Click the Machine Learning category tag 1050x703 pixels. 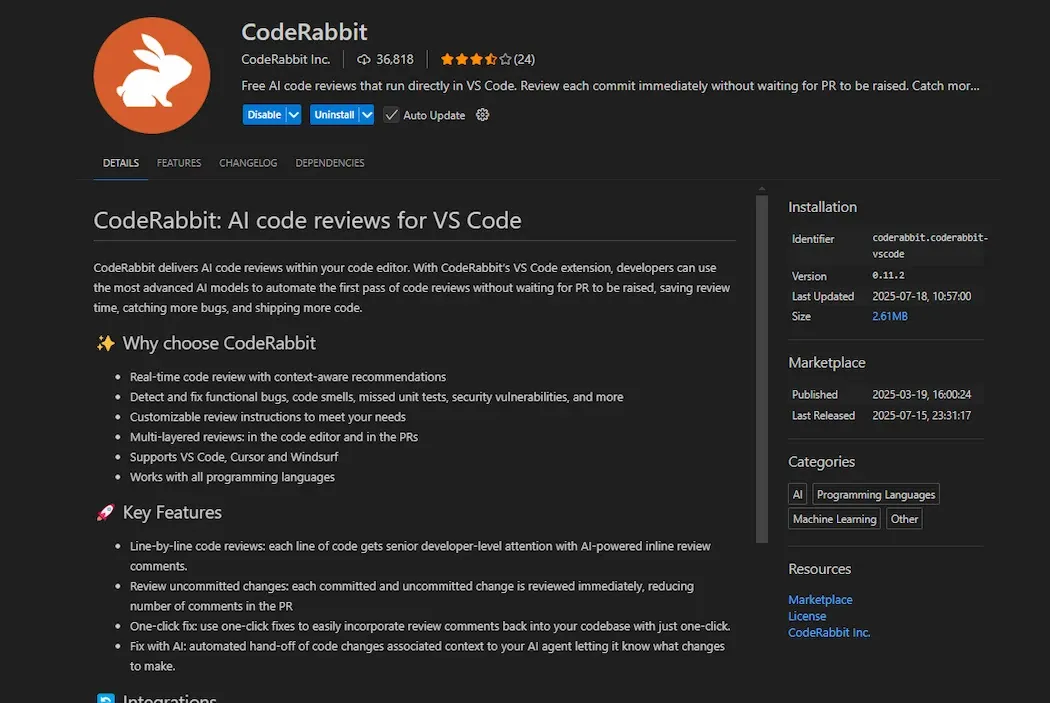(834, 519)
